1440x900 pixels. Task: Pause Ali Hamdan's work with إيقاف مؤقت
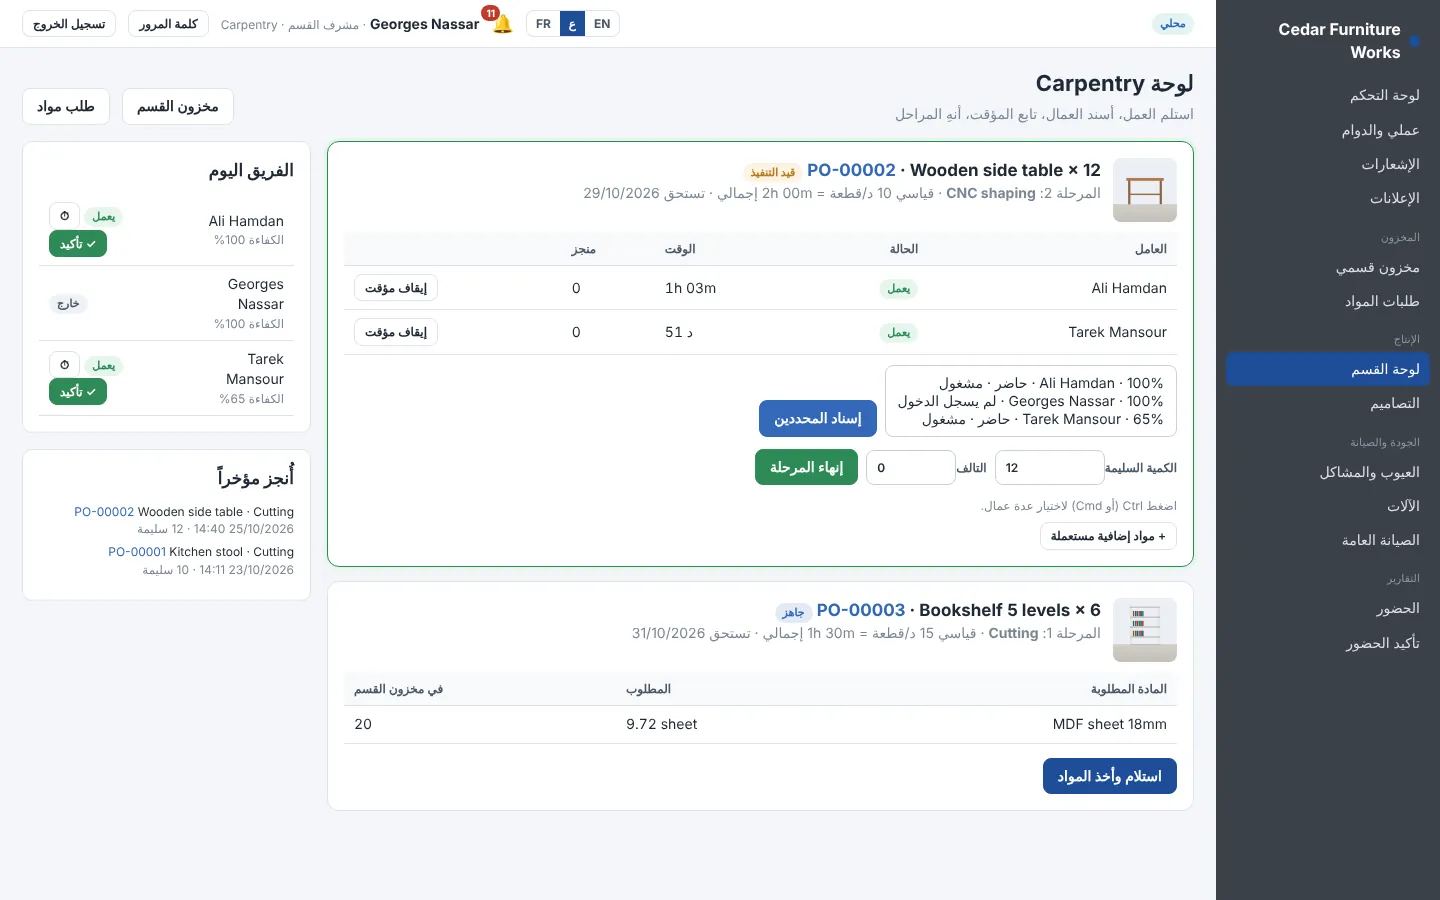[396, 288]
